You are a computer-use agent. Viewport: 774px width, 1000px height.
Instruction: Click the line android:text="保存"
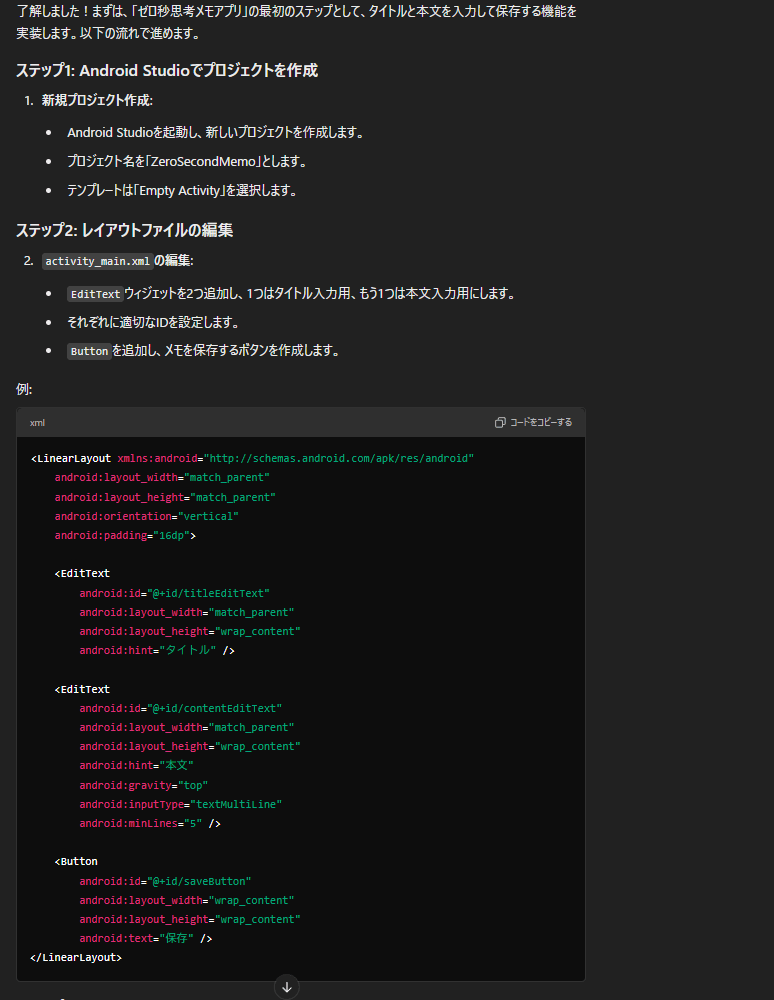[146, 939]
